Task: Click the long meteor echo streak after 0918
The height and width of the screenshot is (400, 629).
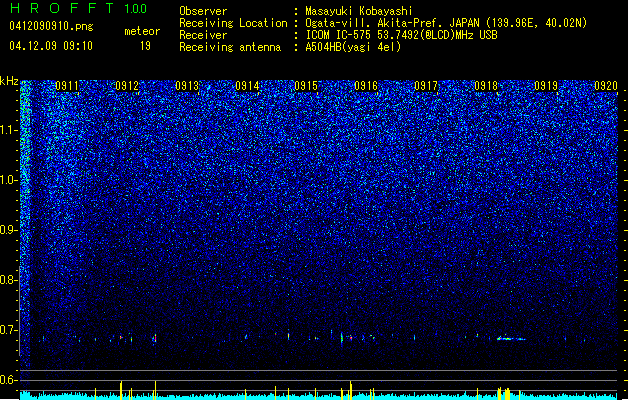Action: point(511,338)
